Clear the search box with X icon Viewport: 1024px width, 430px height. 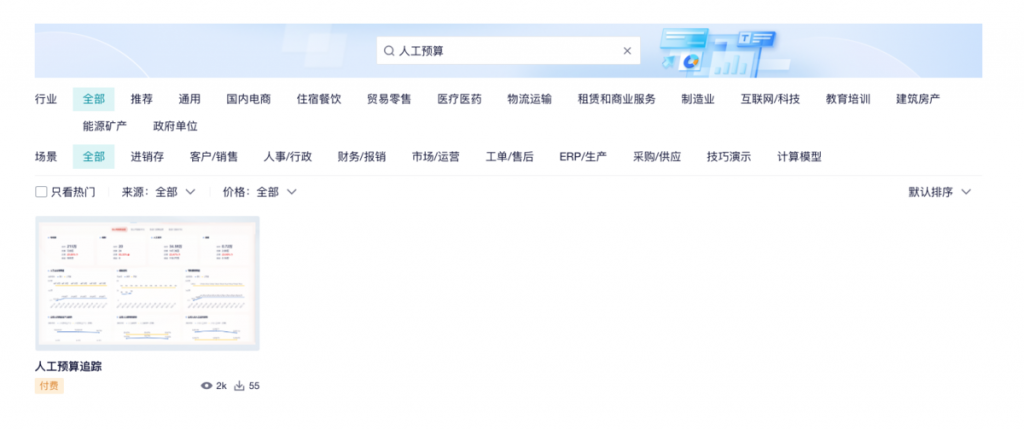(x=627, y=51)
